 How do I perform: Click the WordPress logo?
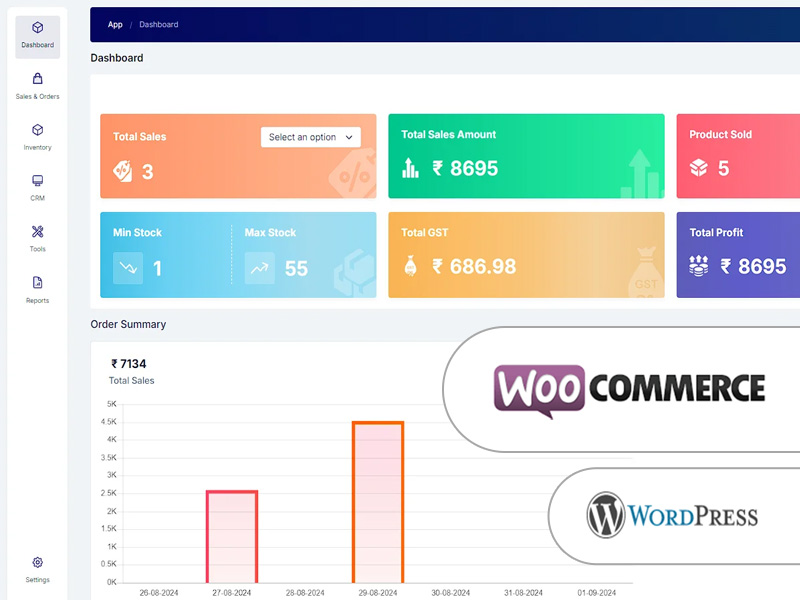point(672,514)
